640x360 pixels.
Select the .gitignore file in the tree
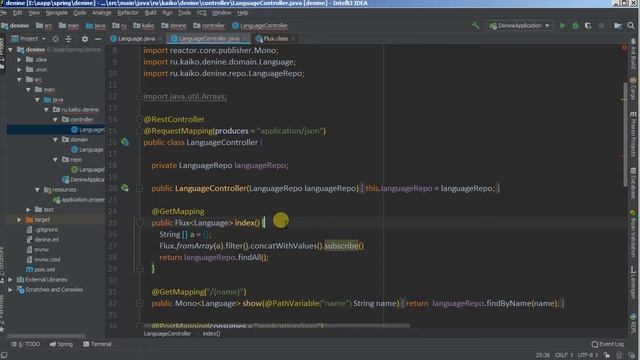coord(42,230)
